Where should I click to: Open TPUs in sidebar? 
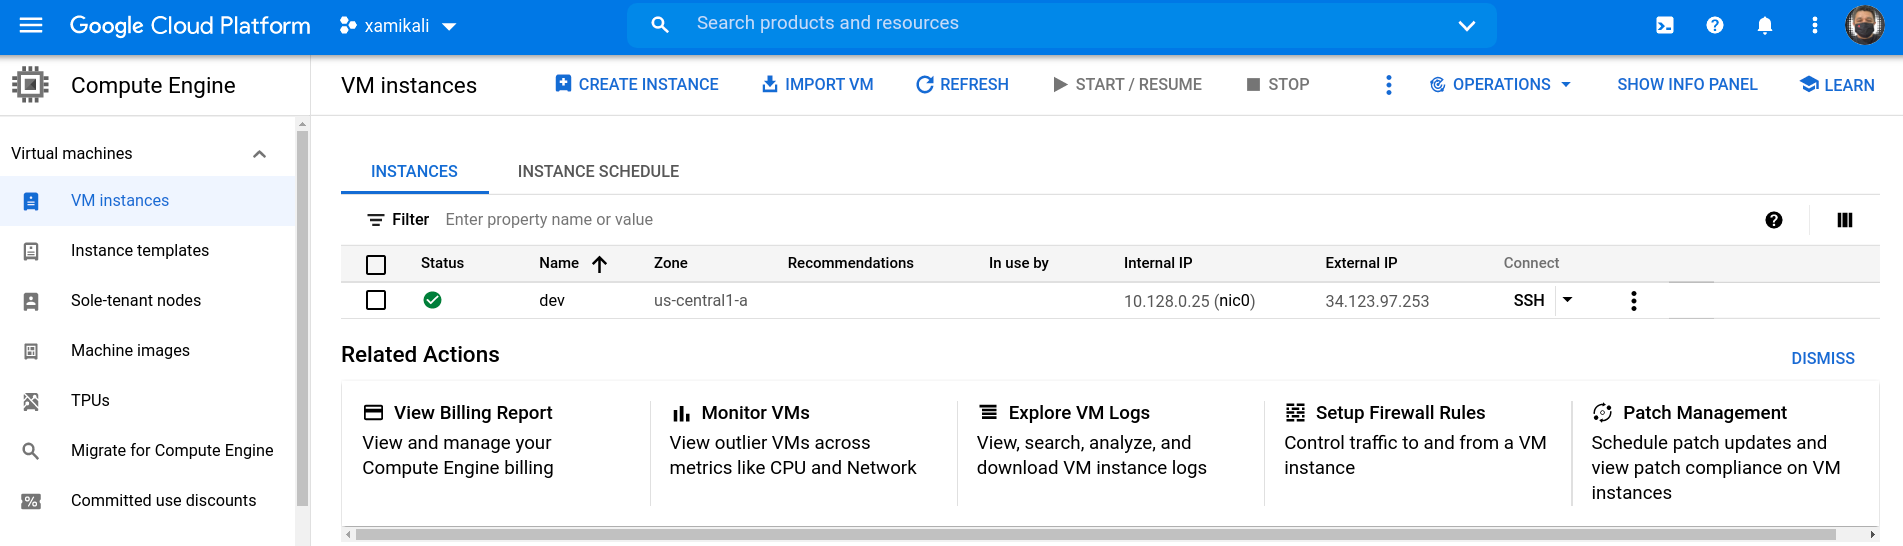click(x=148, y=401)
